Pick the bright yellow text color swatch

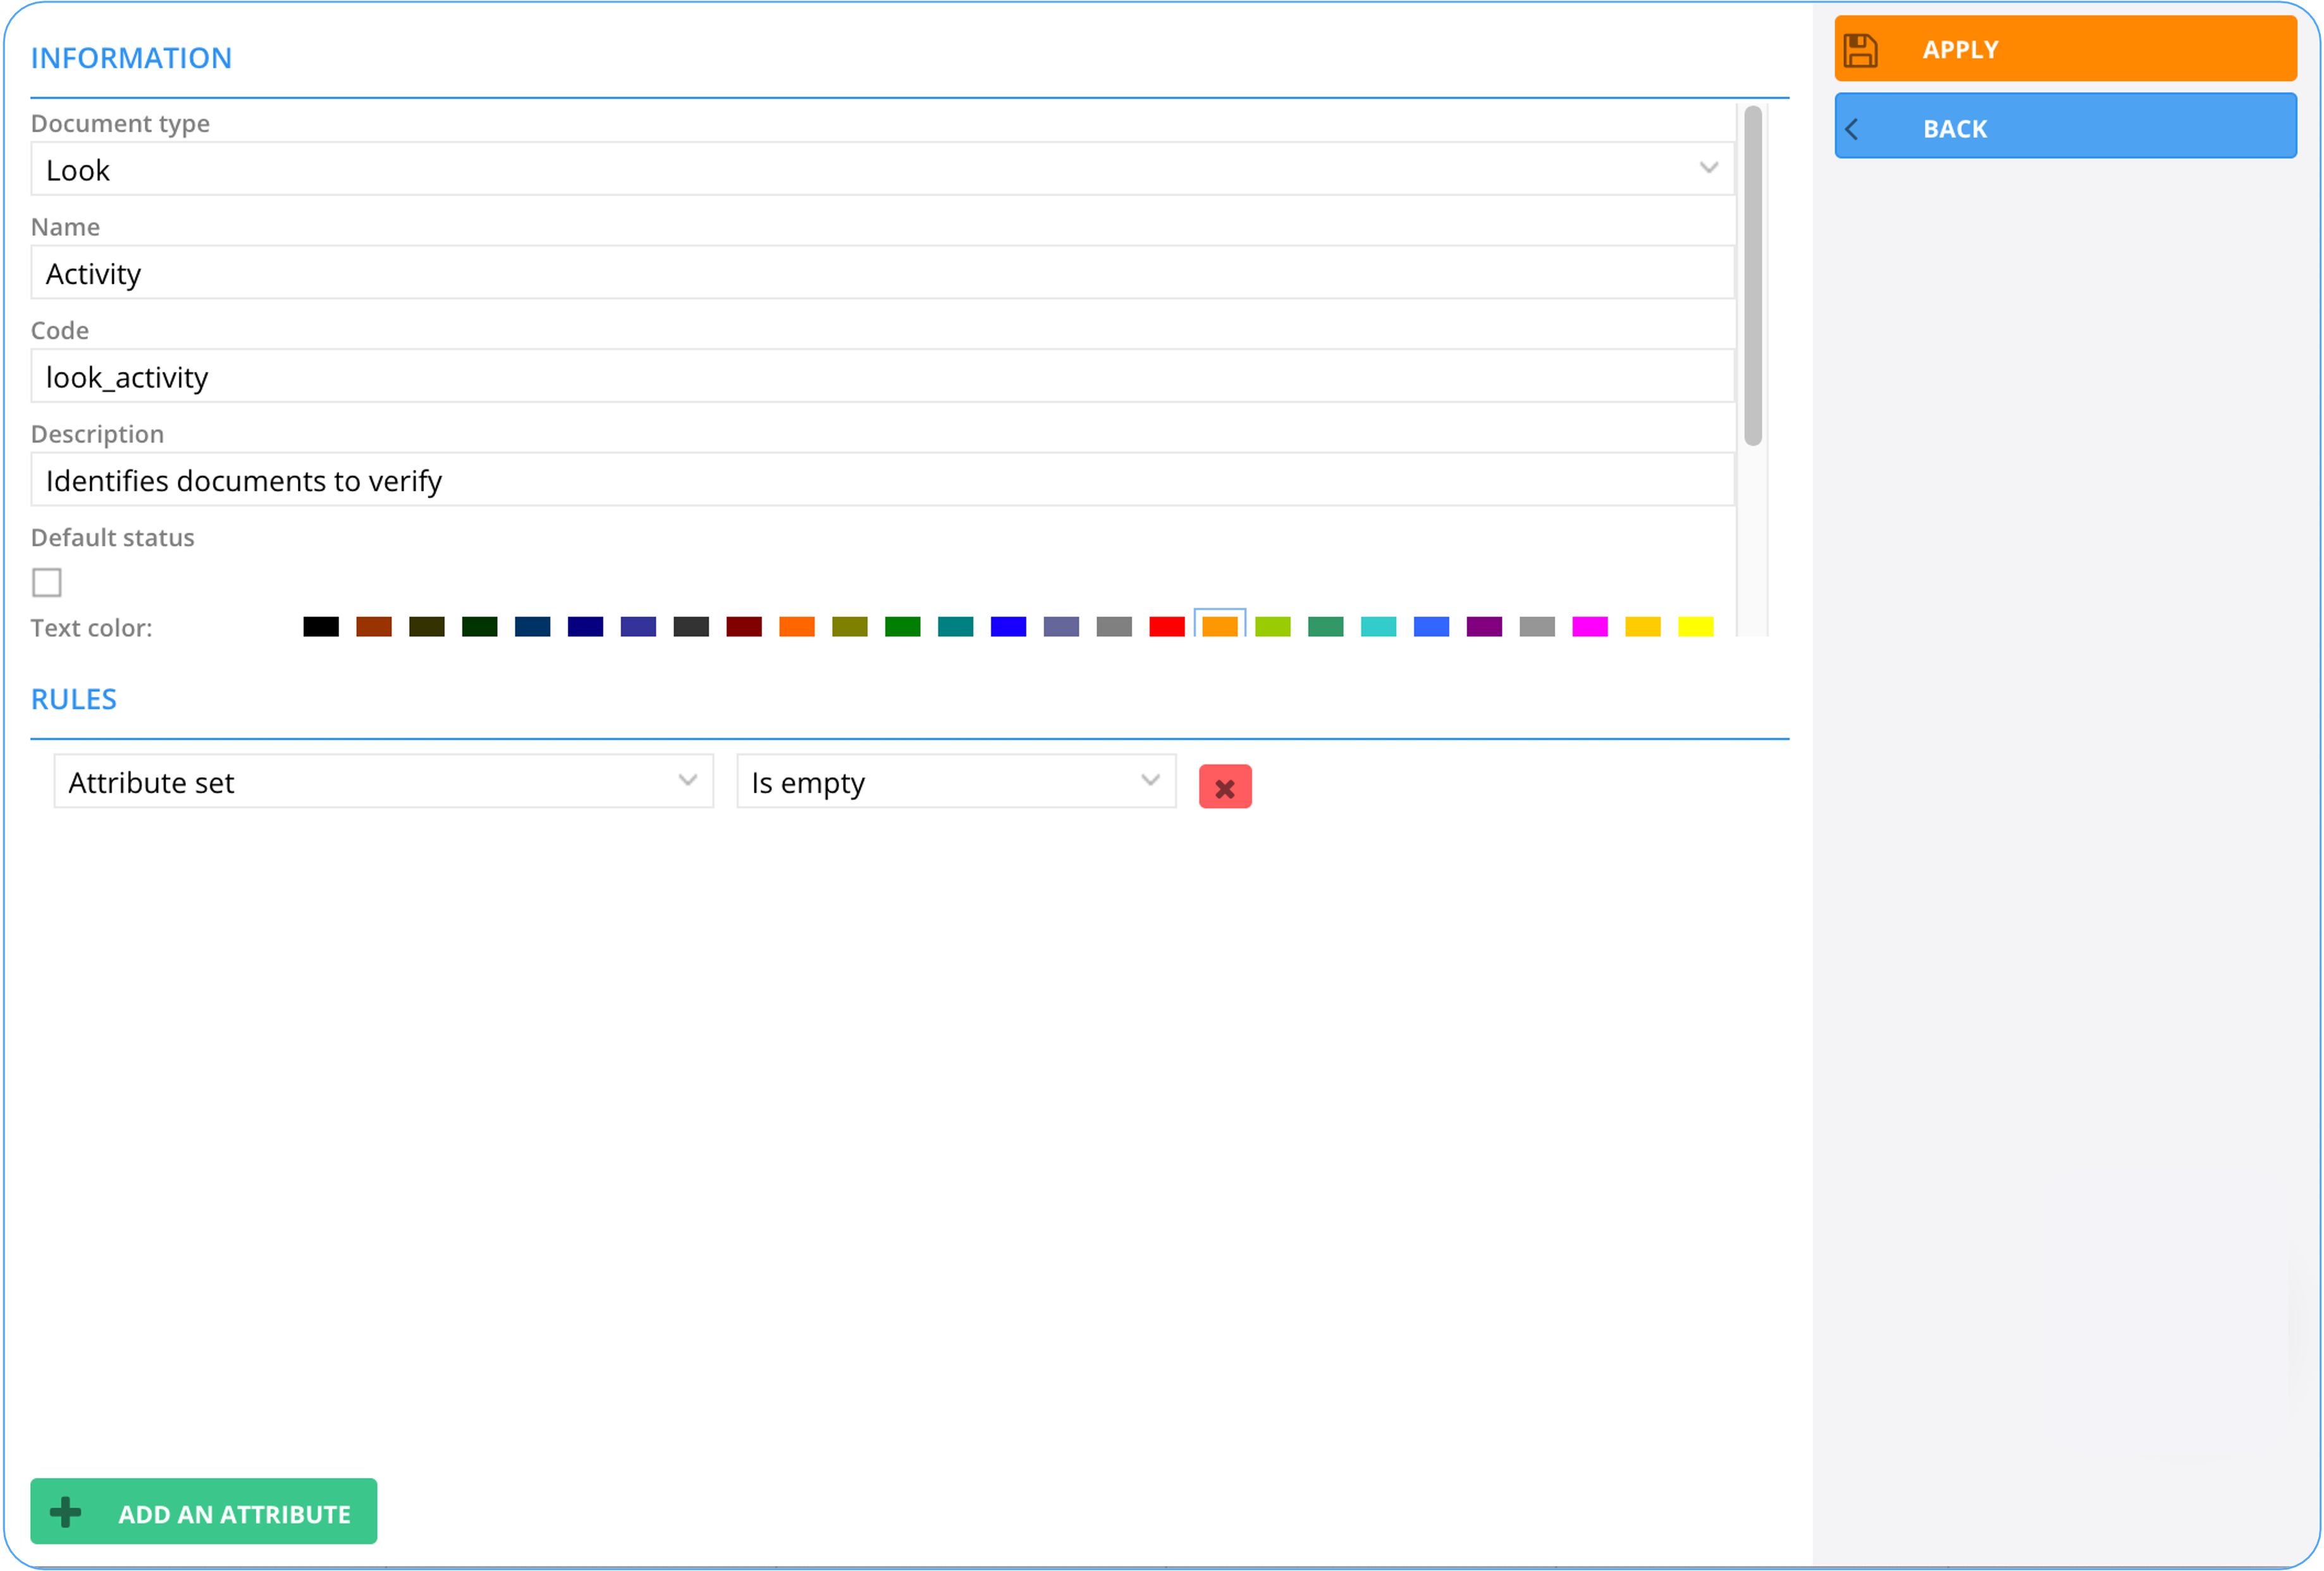coord(1696,627)
